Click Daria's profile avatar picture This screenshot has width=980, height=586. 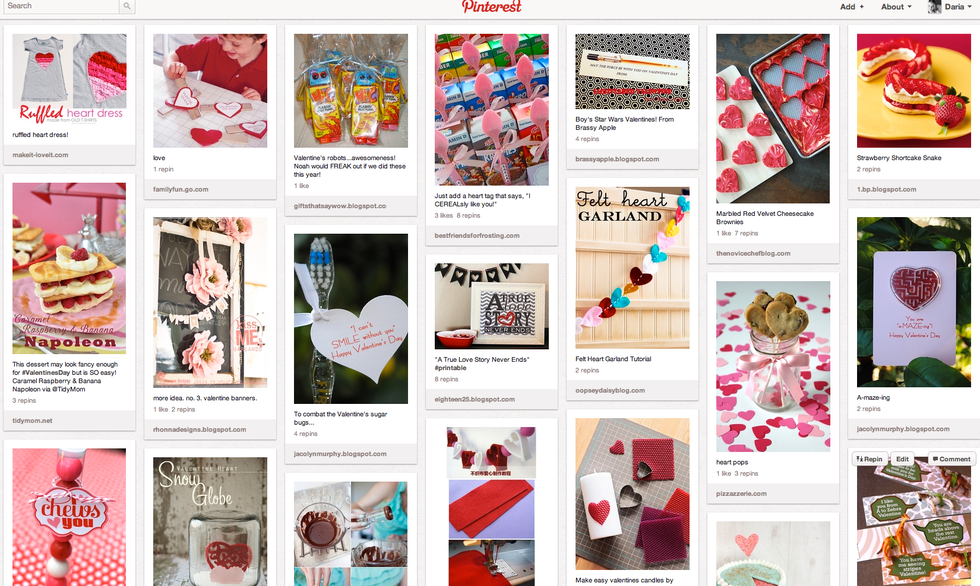934,7
